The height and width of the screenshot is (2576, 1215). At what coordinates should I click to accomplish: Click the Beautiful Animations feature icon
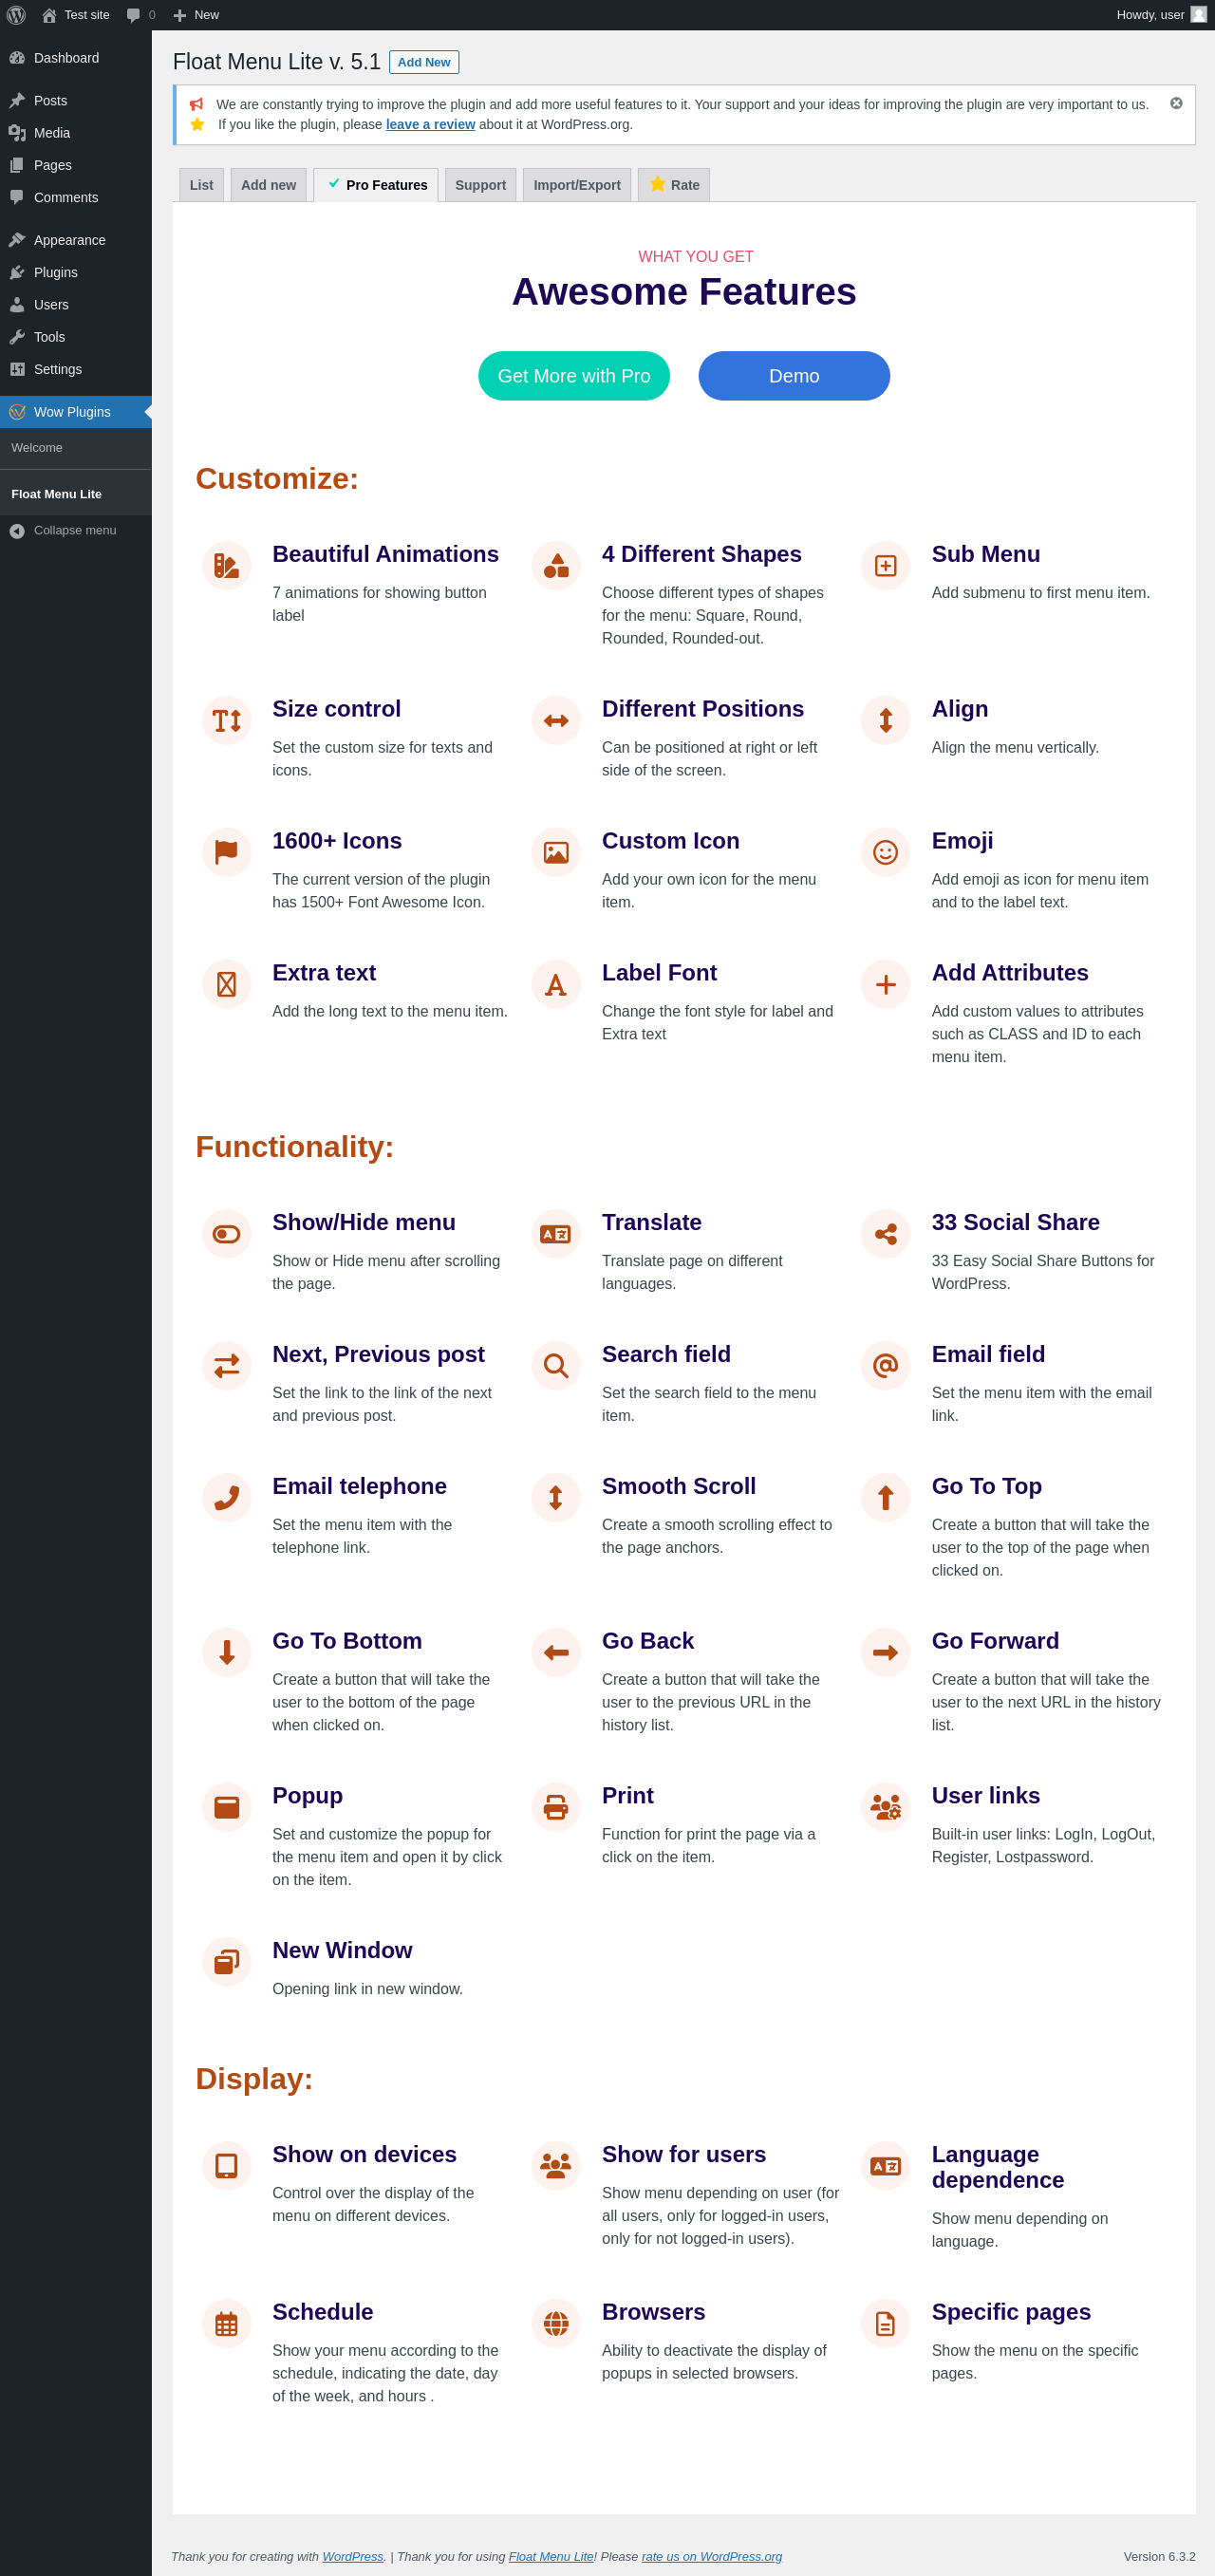click(x=226, y=566)
